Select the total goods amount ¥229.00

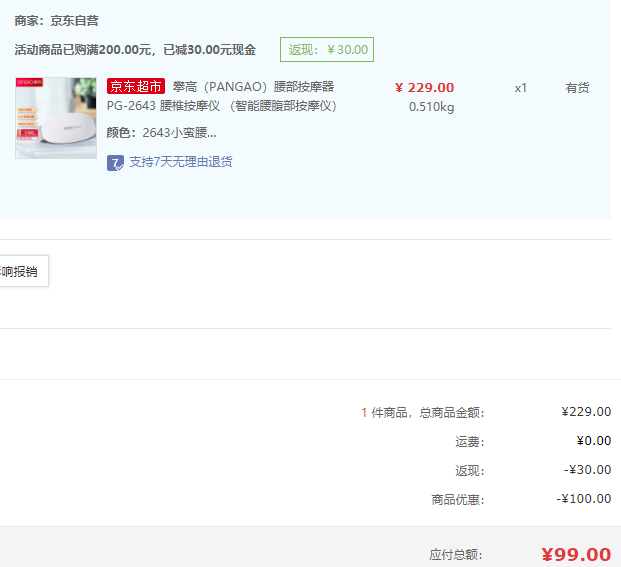[586, 412]
